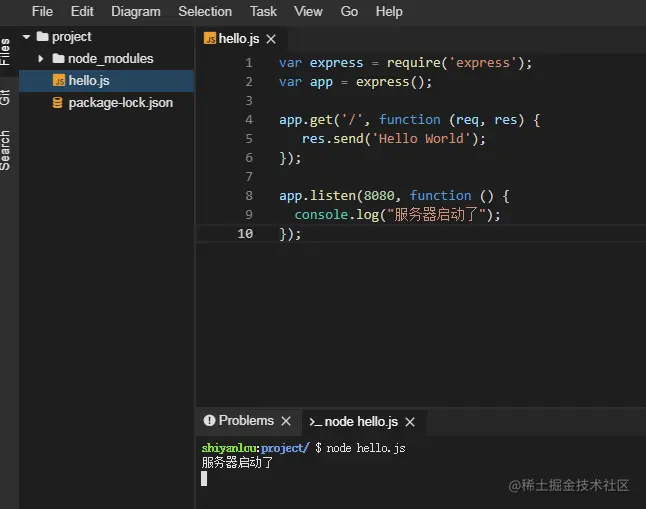The width and height of the screenshot is (646, 509).
Task: Click the node_modules folder icon
Action: point(59,58)
